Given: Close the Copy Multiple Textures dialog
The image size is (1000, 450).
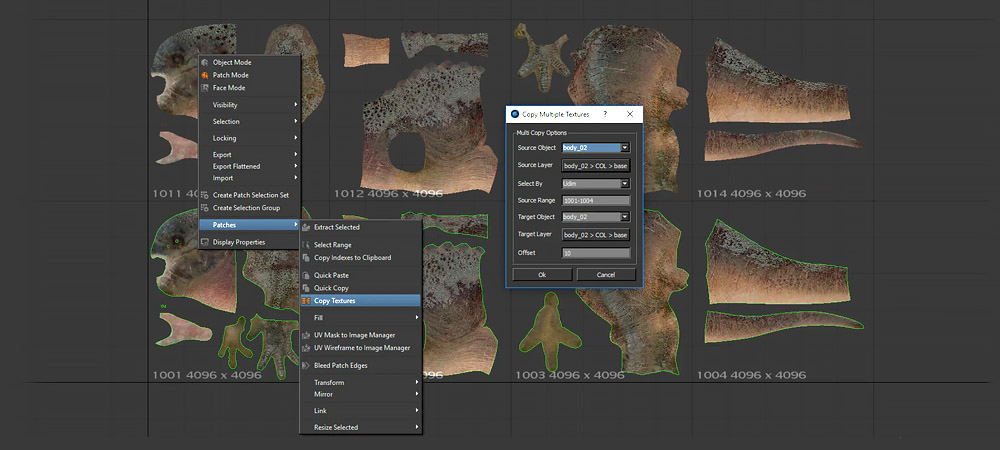Looking at the screenshot, I should coord(629,114).
